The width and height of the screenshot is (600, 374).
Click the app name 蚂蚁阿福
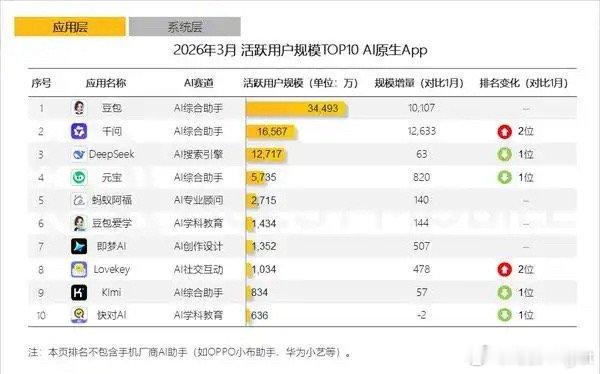pyautogui.click(x=112, y=200)
